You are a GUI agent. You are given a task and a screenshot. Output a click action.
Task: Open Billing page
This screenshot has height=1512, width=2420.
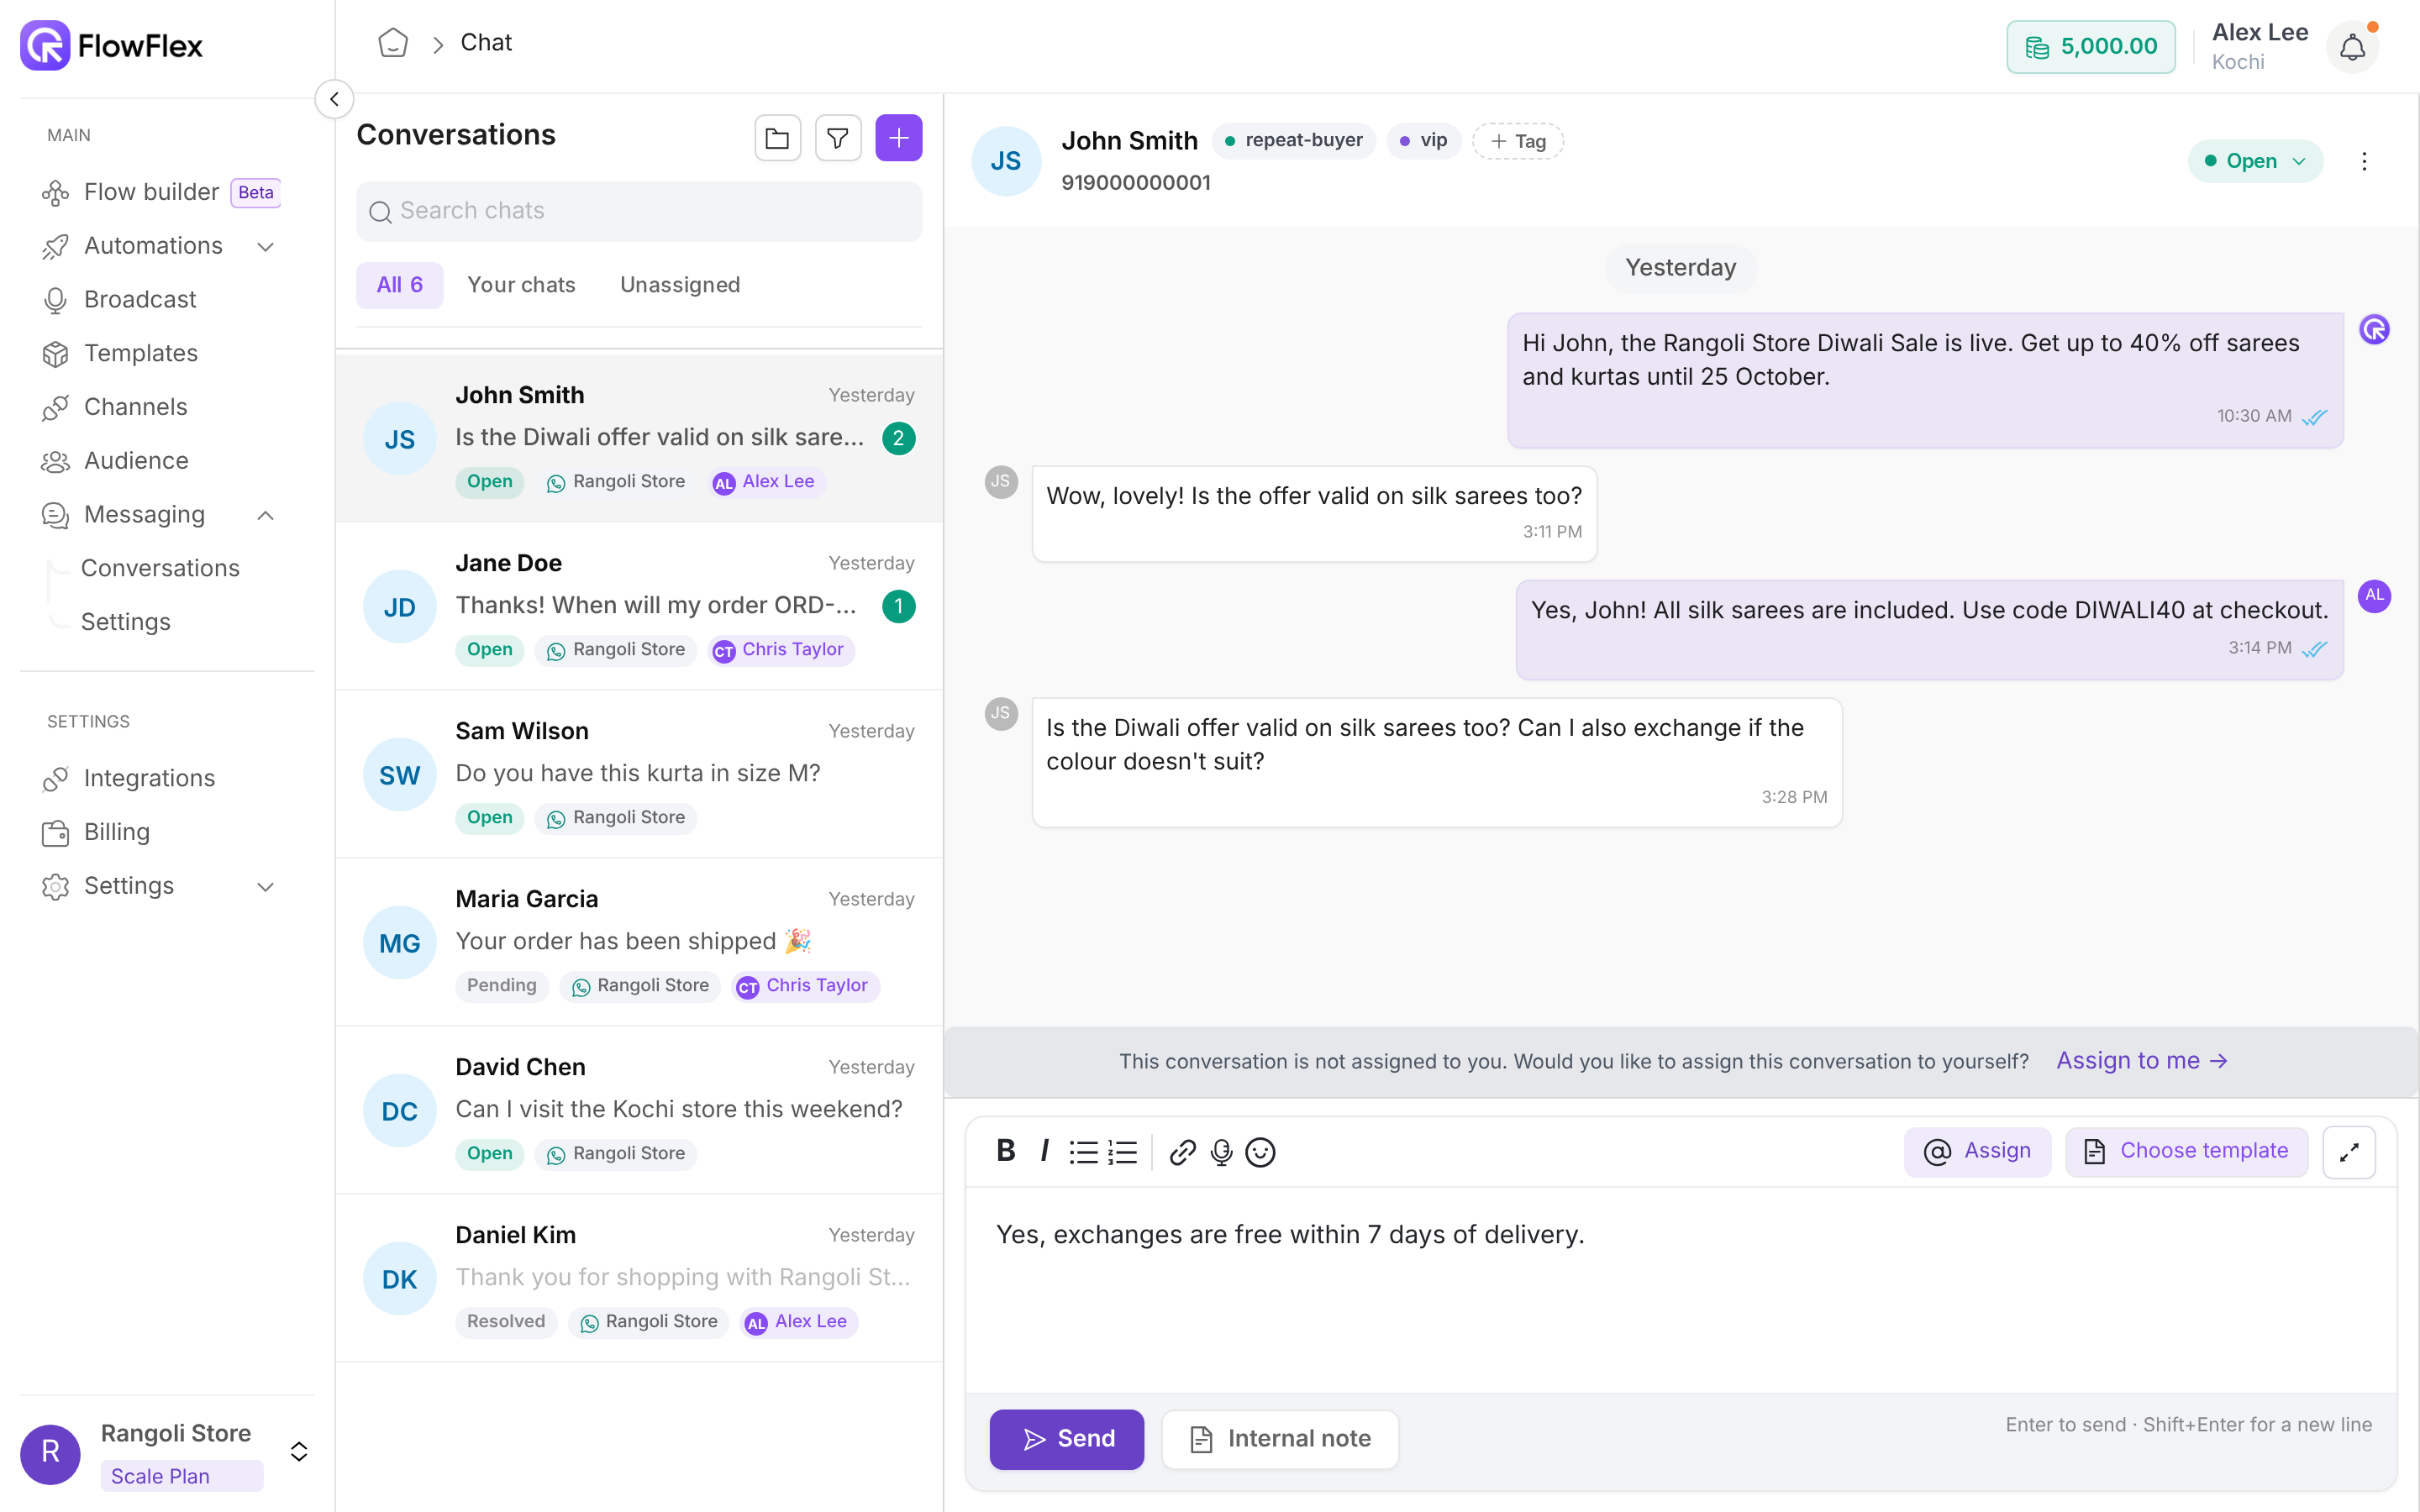point(117,832)
